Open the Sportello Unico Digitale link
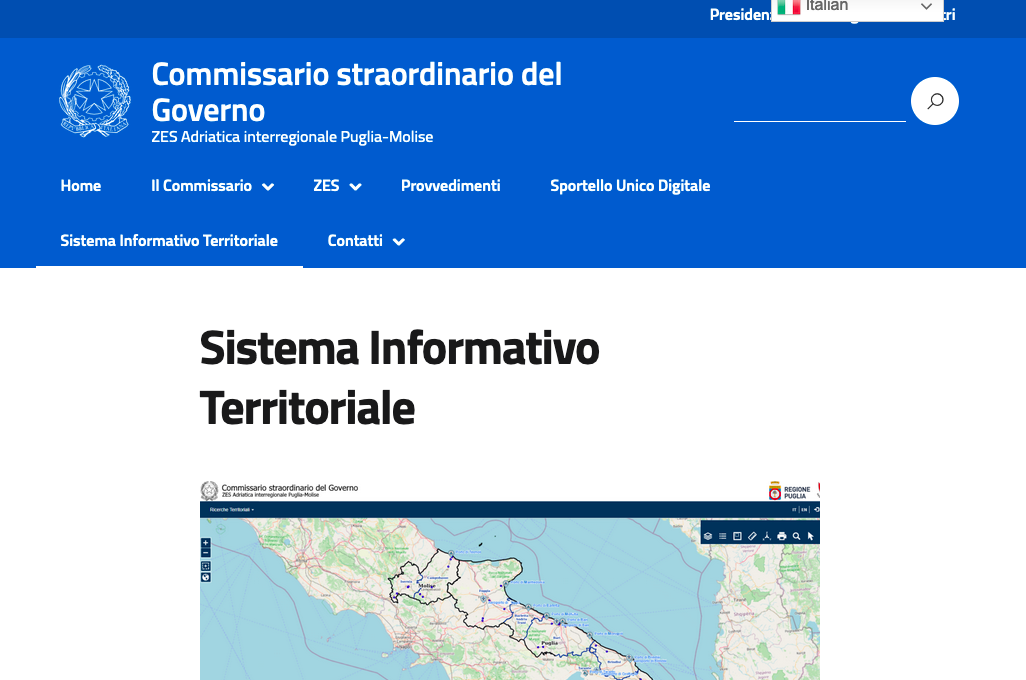Screen dimensions: 1026x680 pos(630,186)
